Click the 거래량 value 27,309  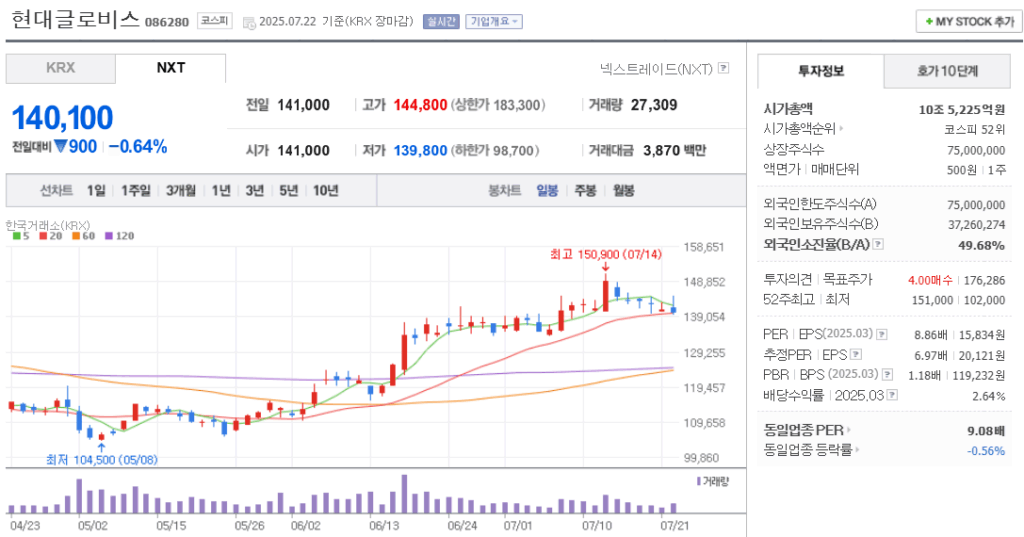(x=654, y=105)
